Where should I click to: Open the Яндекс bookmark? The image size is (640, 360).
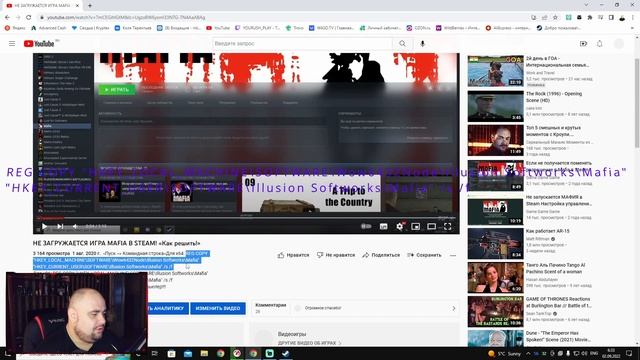[15, 28]
